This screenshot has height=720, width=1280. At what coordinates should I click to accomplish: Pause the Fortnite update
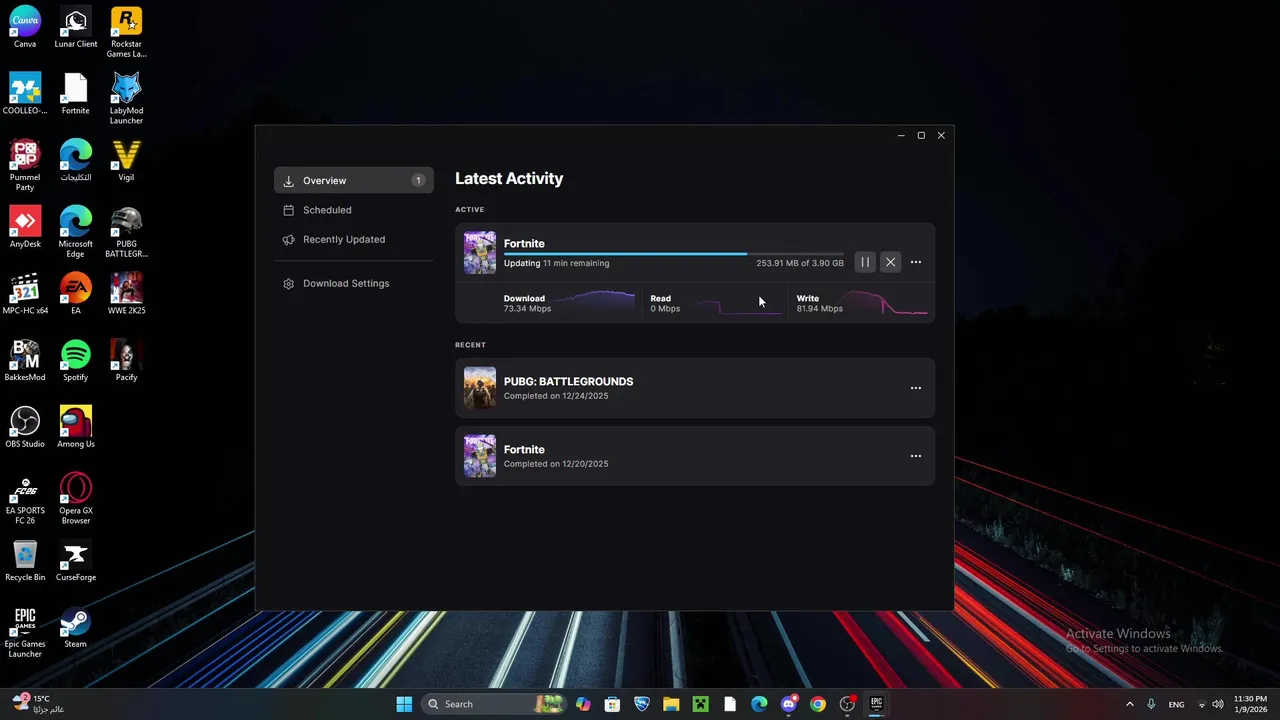[865, 262]
